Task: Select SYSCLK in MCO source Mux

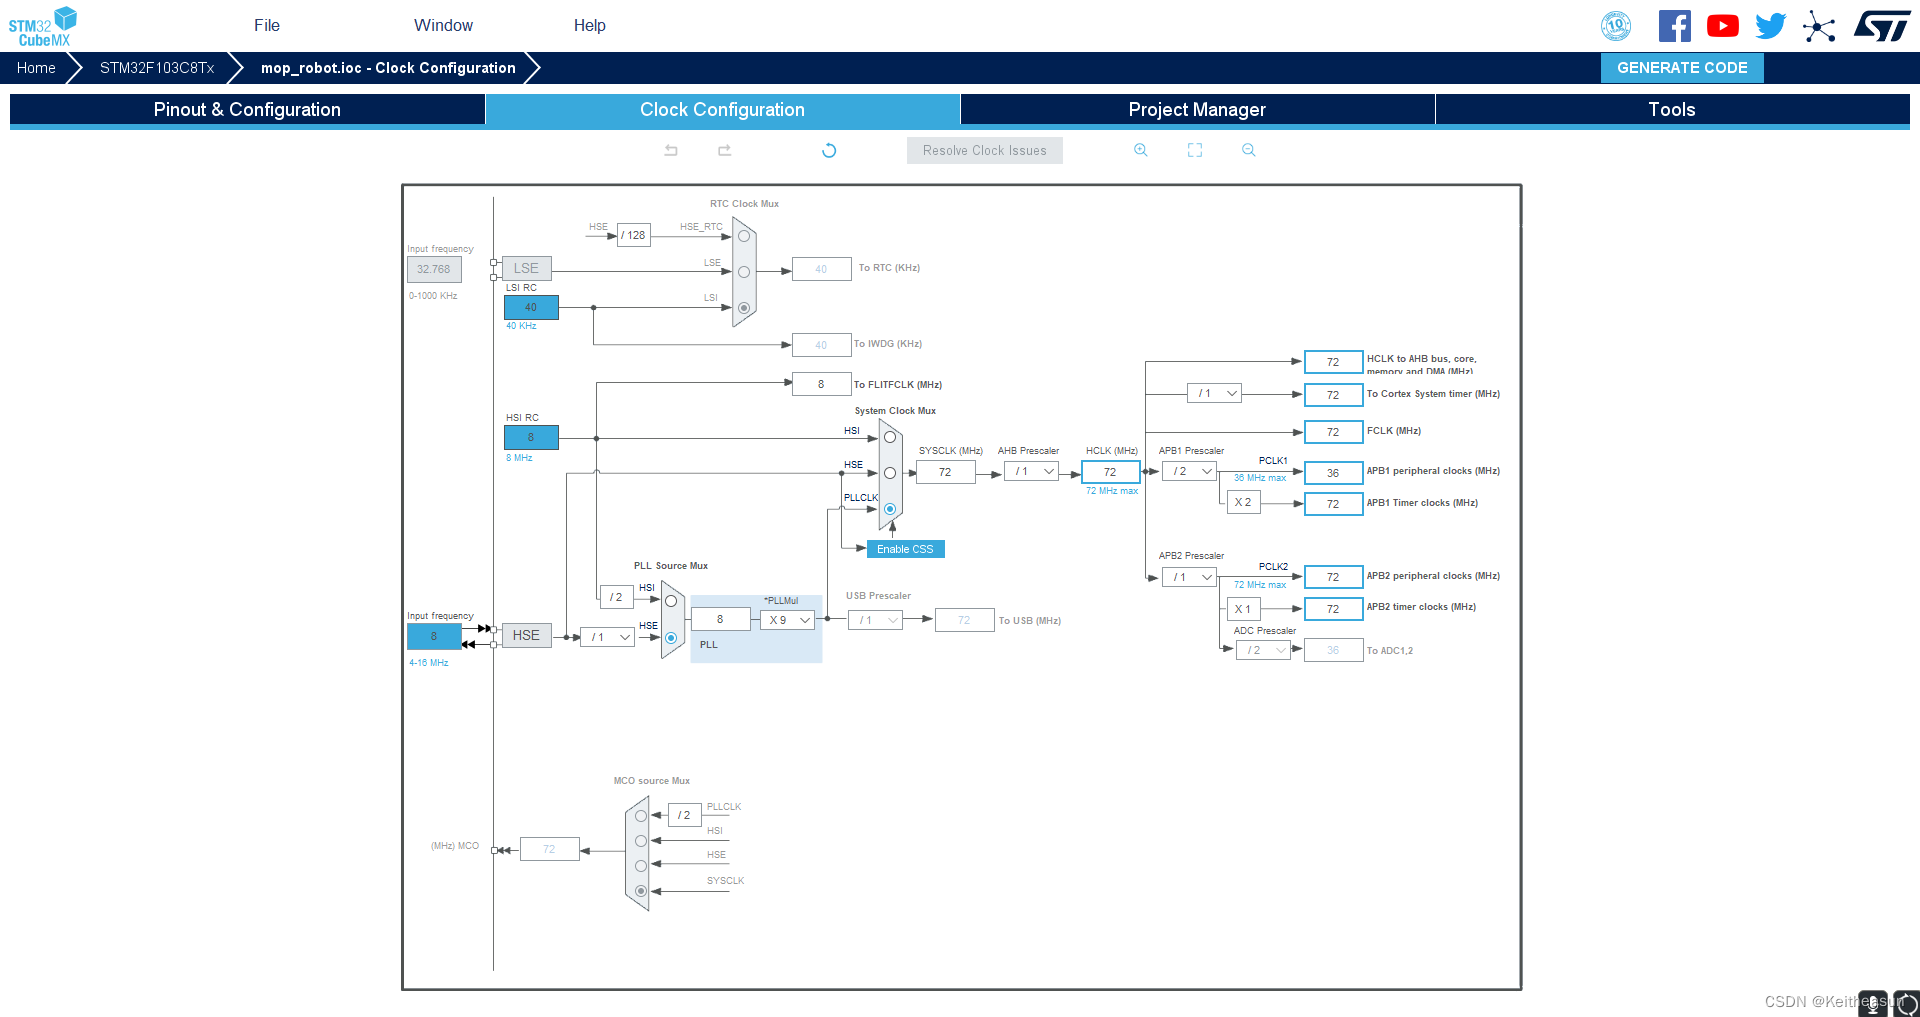Action: [x=641, y=891]
